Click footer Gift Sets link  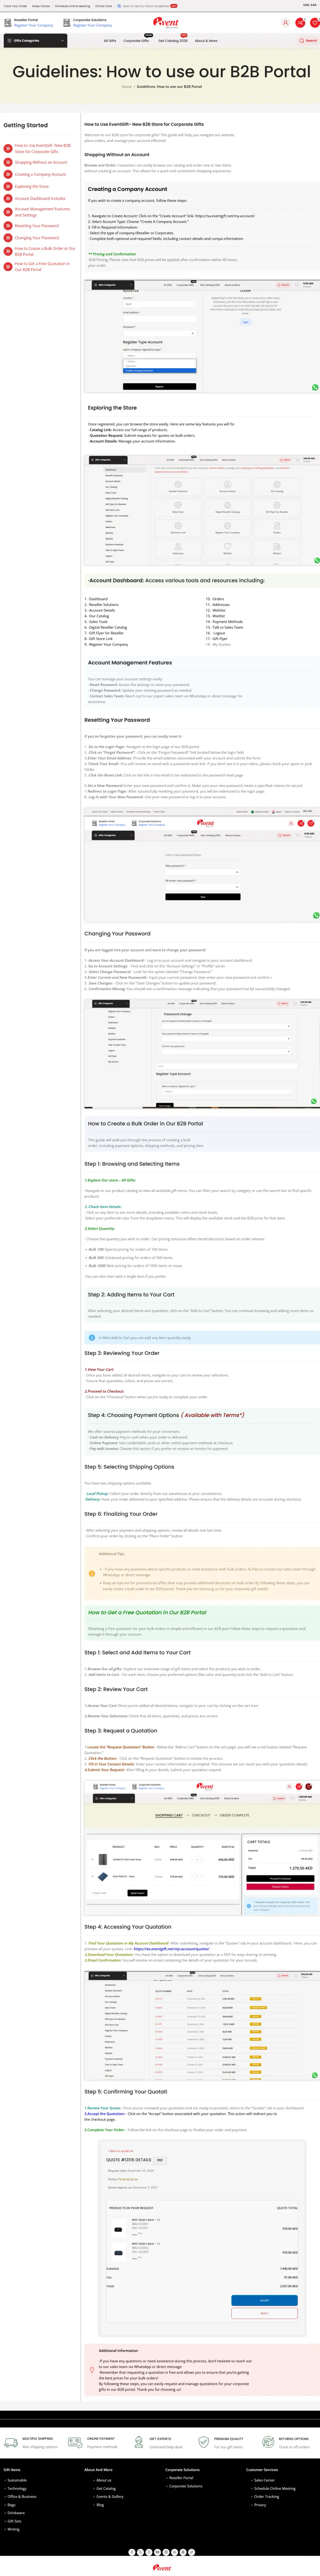tap(14, 2521)
